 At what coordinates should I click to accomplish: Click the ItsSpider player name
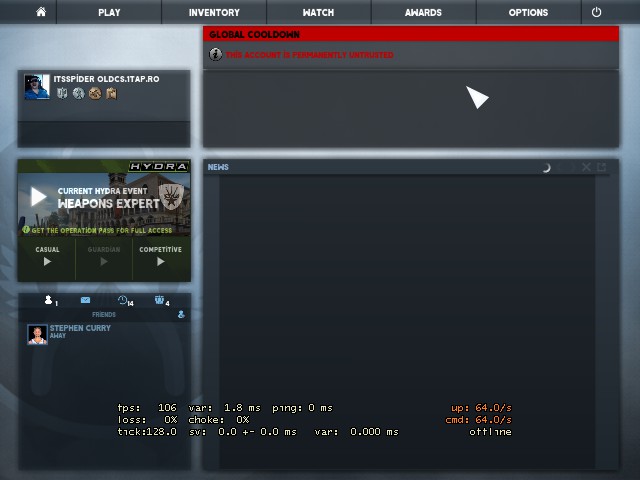pyautogui.click(x=107, y=79)
